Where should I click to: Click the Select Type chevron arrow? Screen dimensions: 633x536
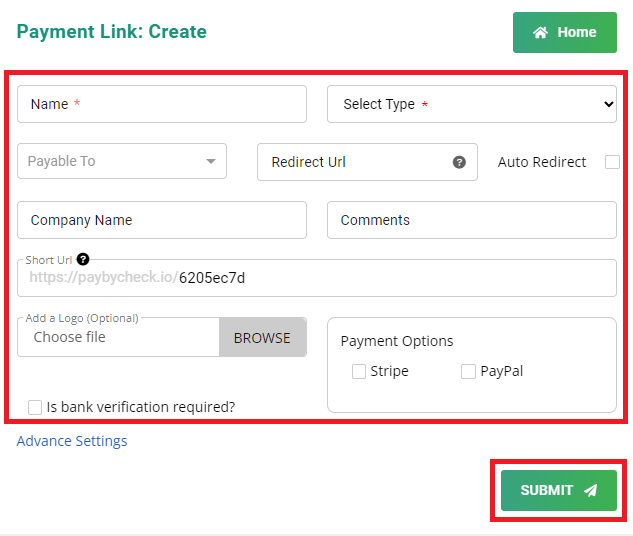[609, 104]
